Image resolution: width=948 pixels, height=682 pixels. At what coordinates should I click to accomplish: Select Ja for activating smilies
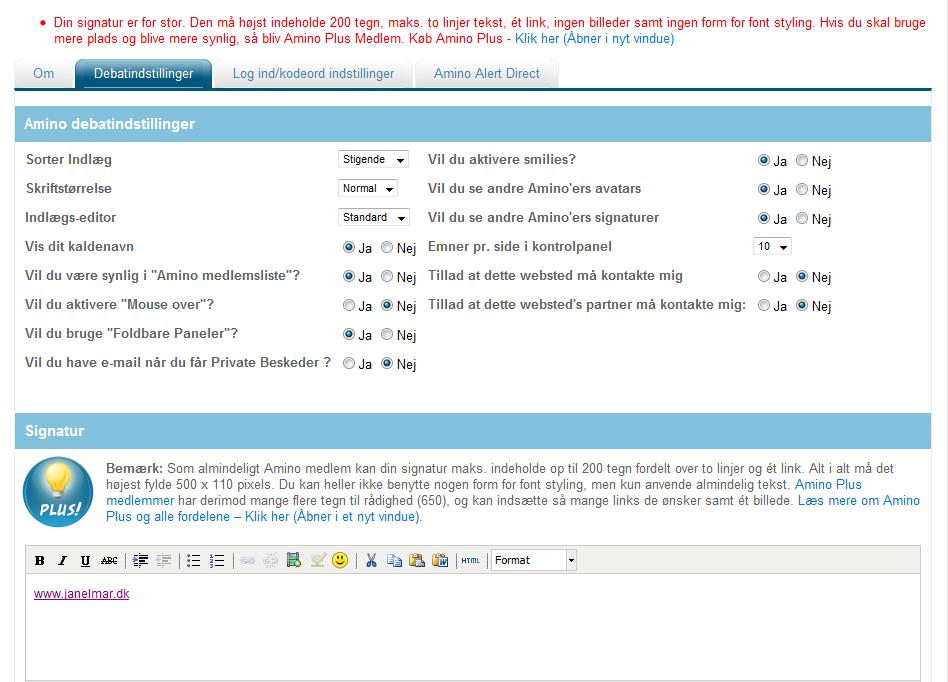[x=764, y=160]
